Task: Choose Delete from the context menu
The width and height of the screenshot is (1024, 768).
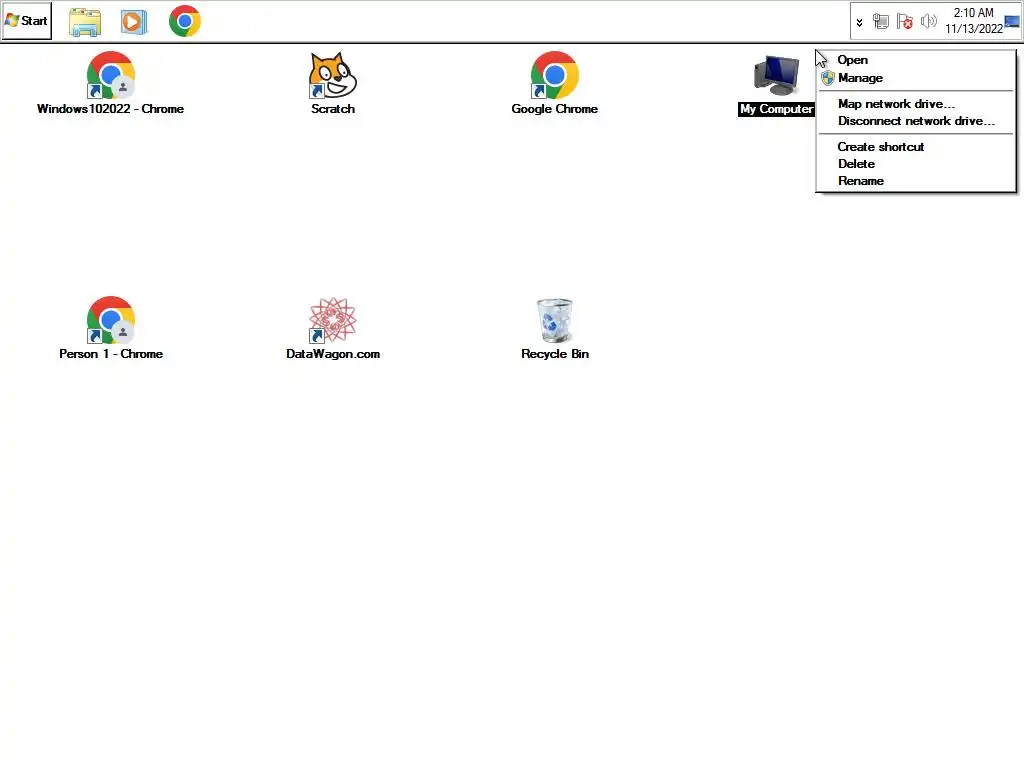Action: click(916, 164)
